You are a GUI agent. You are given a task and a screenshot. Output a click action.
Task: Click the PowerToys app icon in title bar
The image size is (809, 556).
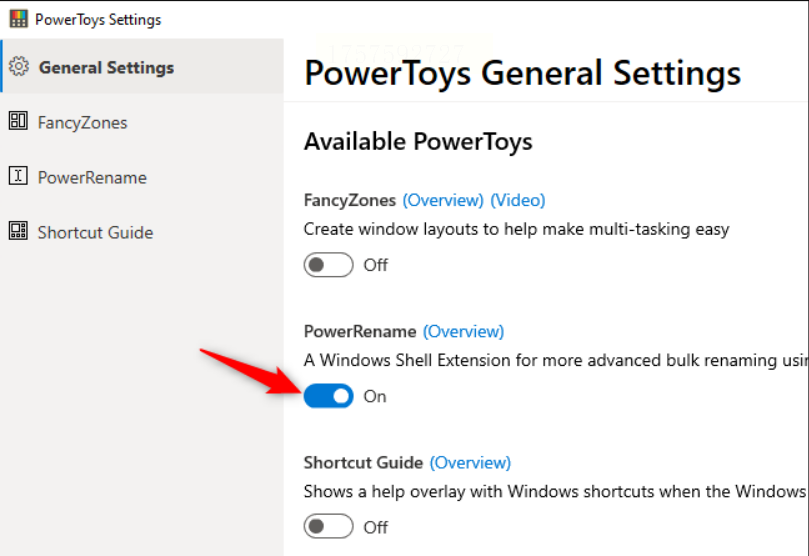(x=19, y=19)
